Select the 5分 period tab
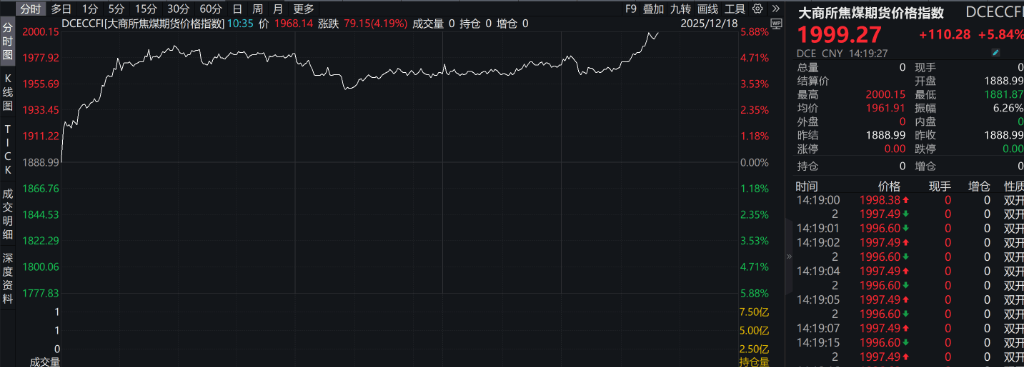Image resolution: width=1024 pixels, height=367 pixels. coord(116,9)
